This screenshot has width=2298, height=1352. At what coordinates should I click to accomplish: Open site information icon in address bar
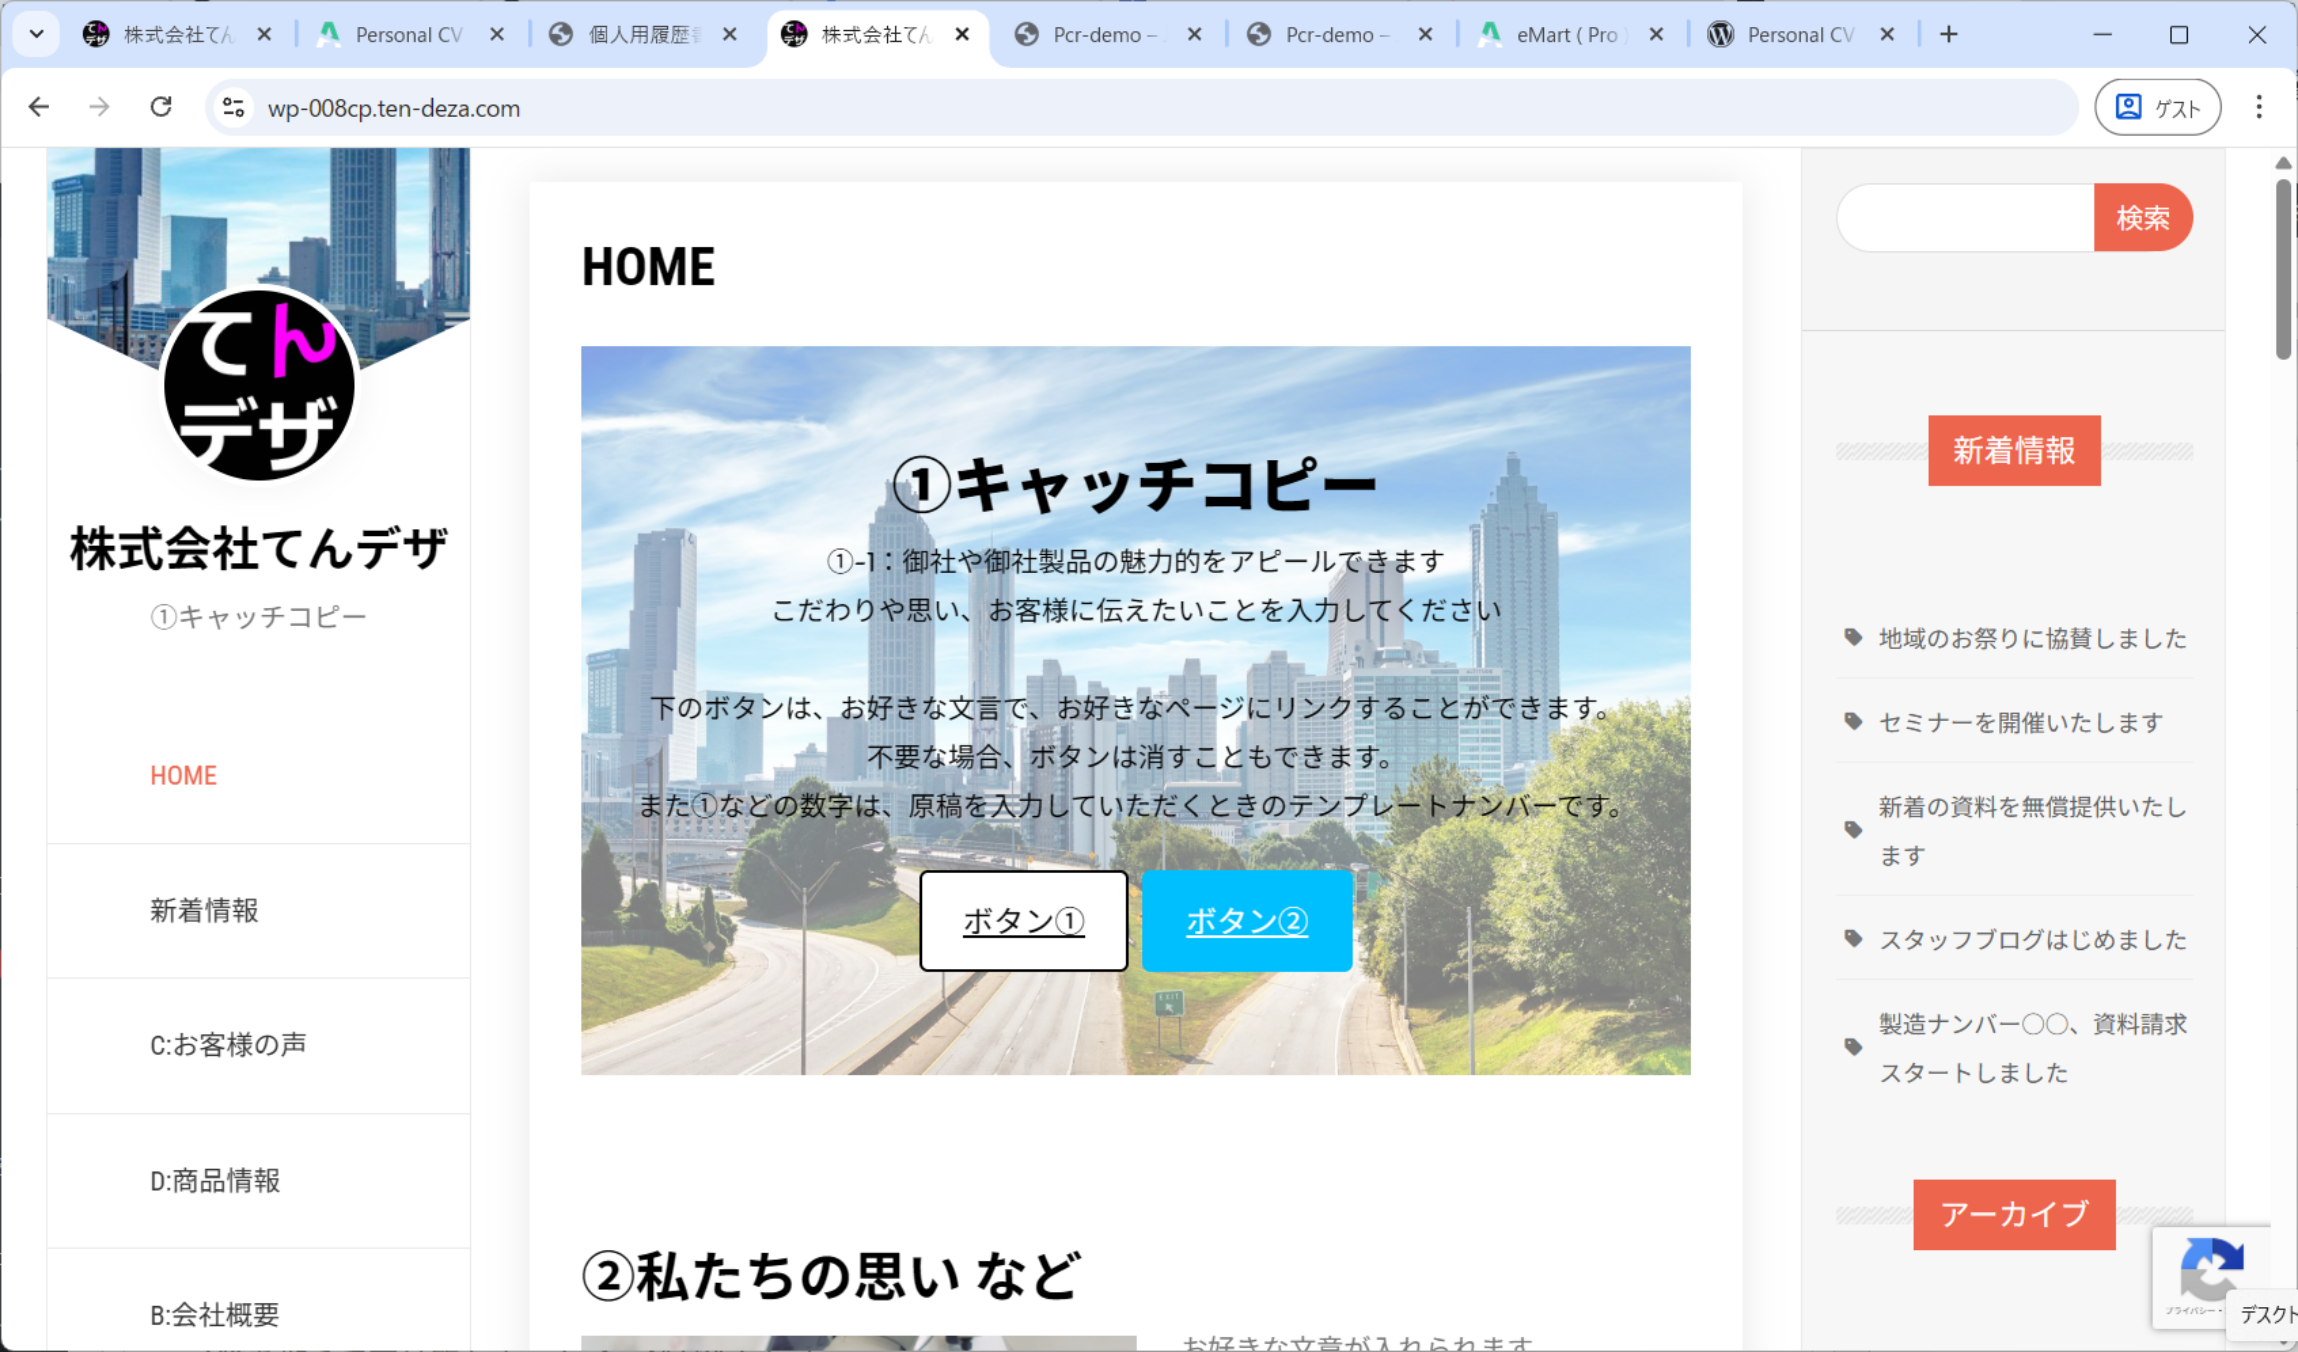[x=234, y=107]
